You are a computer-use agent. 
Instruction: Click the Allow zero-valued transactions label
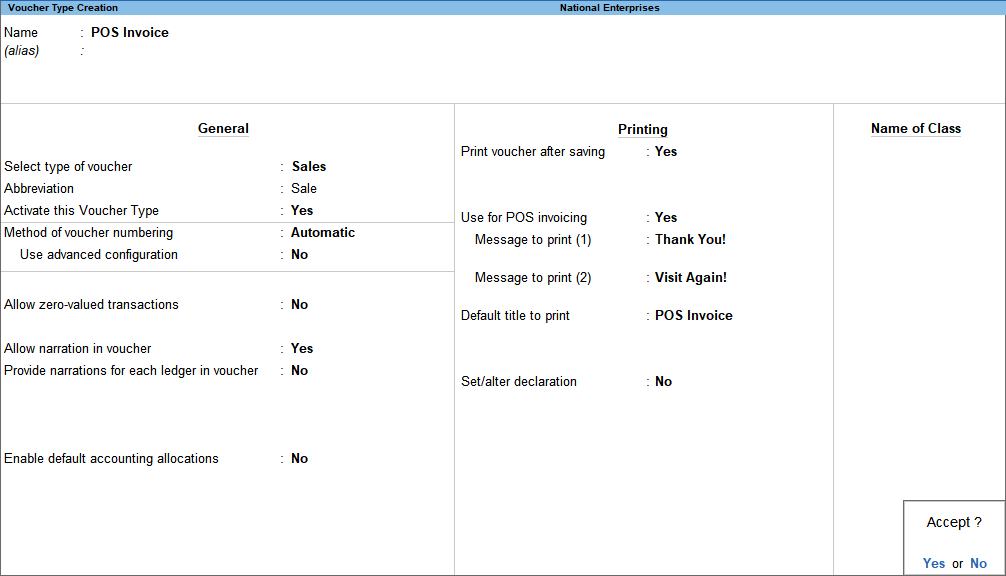[x=91, y=305]
